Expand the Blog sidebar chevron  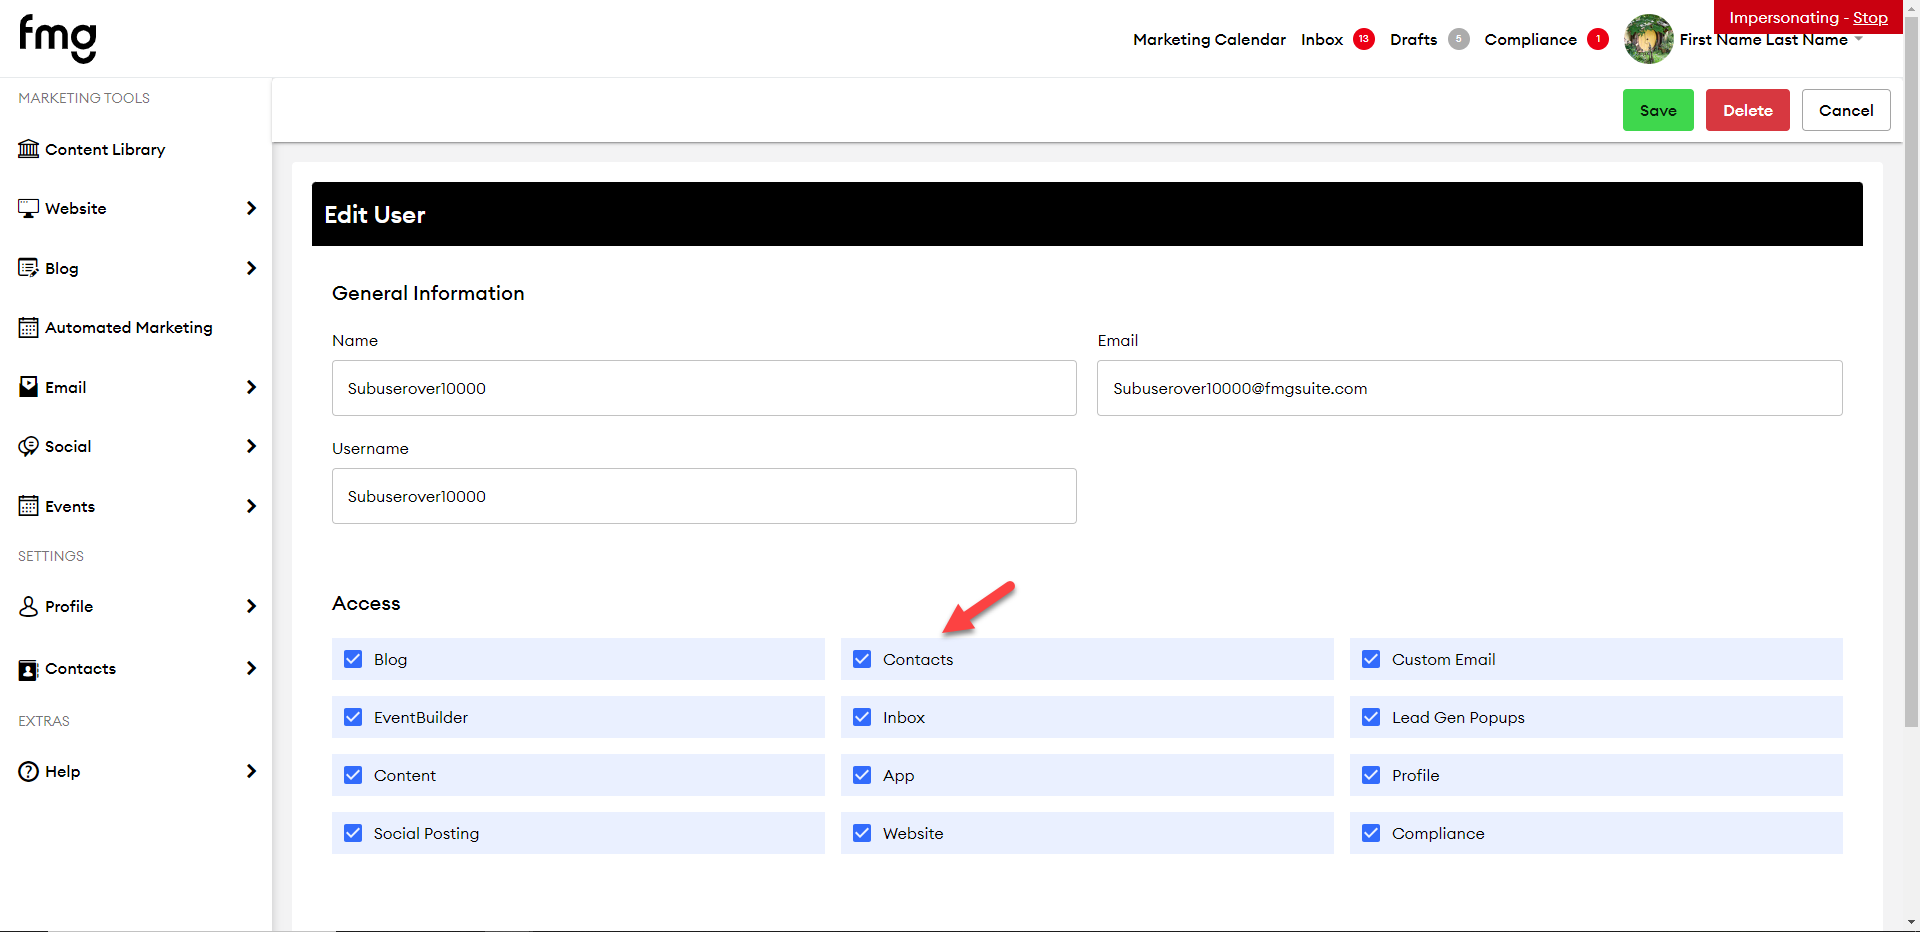[251, 268]
